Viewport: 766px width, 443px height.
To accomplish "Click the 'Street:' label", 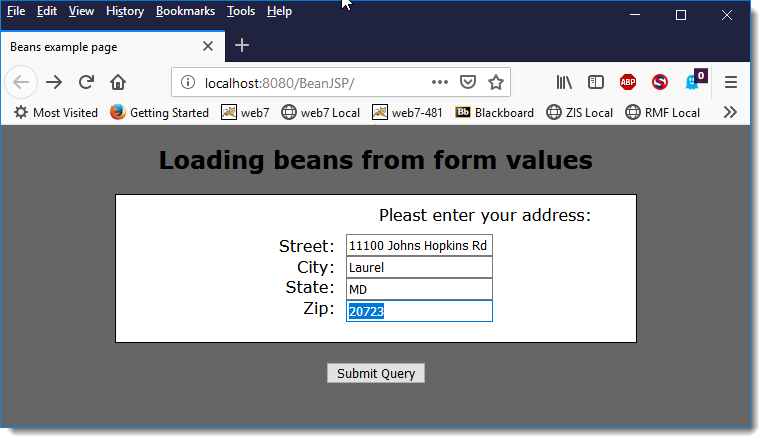I will tap(306, 246).
